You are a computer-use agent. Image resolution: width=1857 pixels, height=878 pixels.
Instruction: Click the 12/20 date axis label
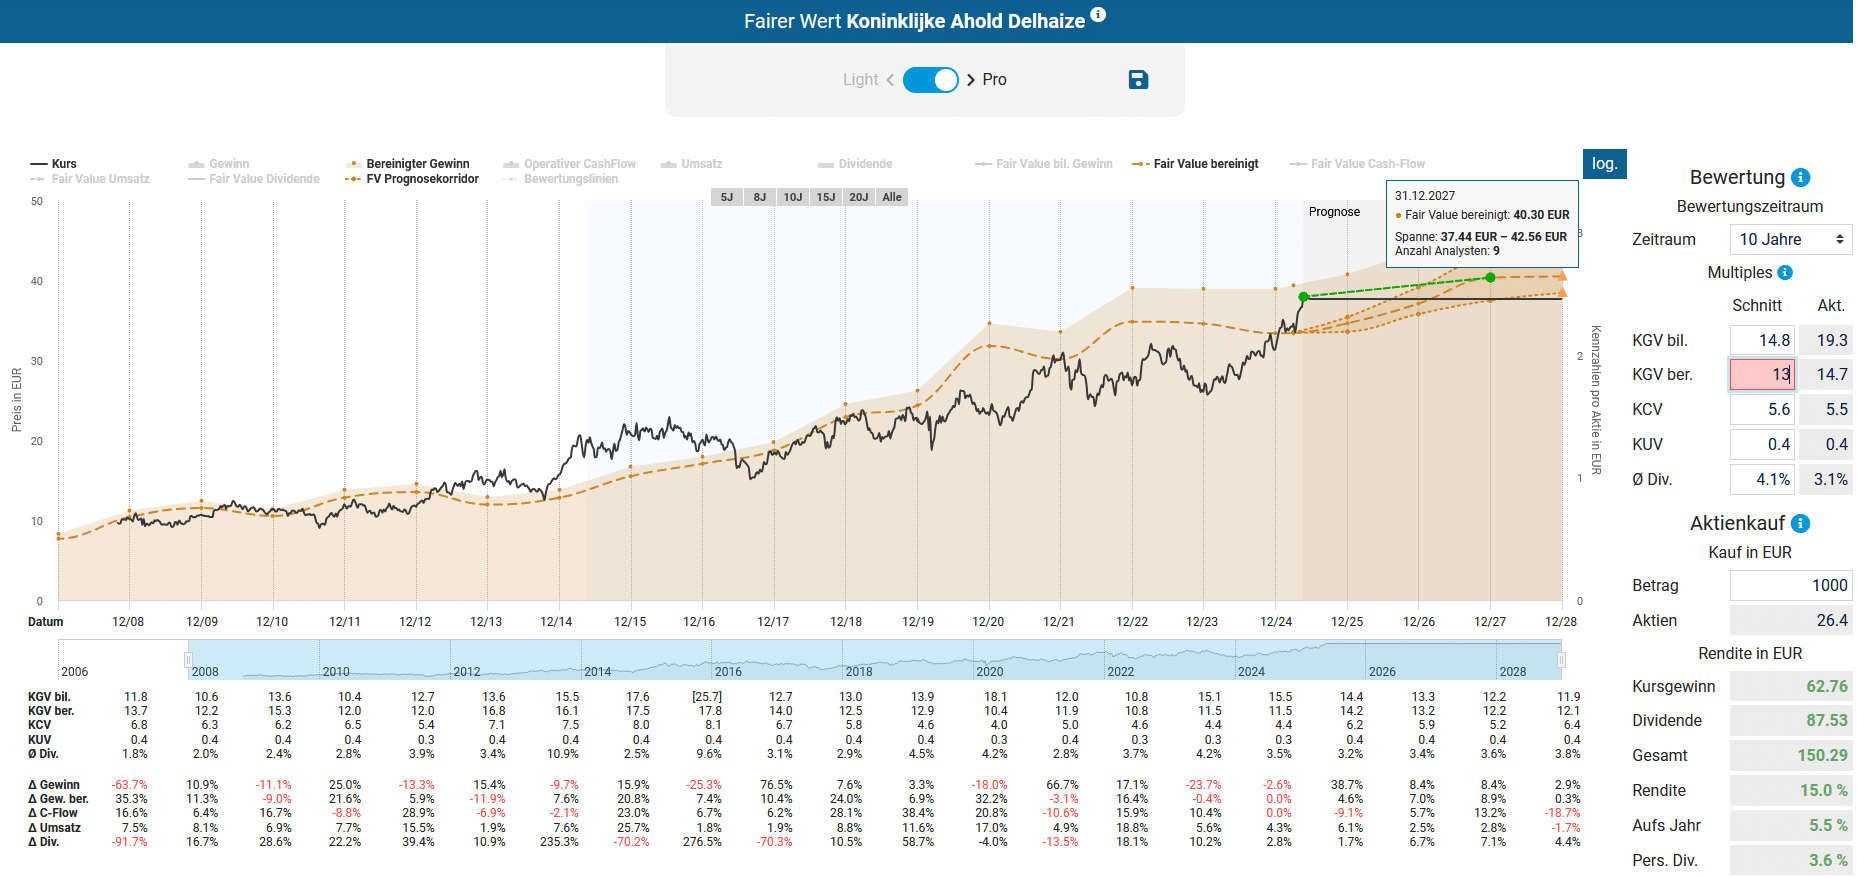pos(988,622)
